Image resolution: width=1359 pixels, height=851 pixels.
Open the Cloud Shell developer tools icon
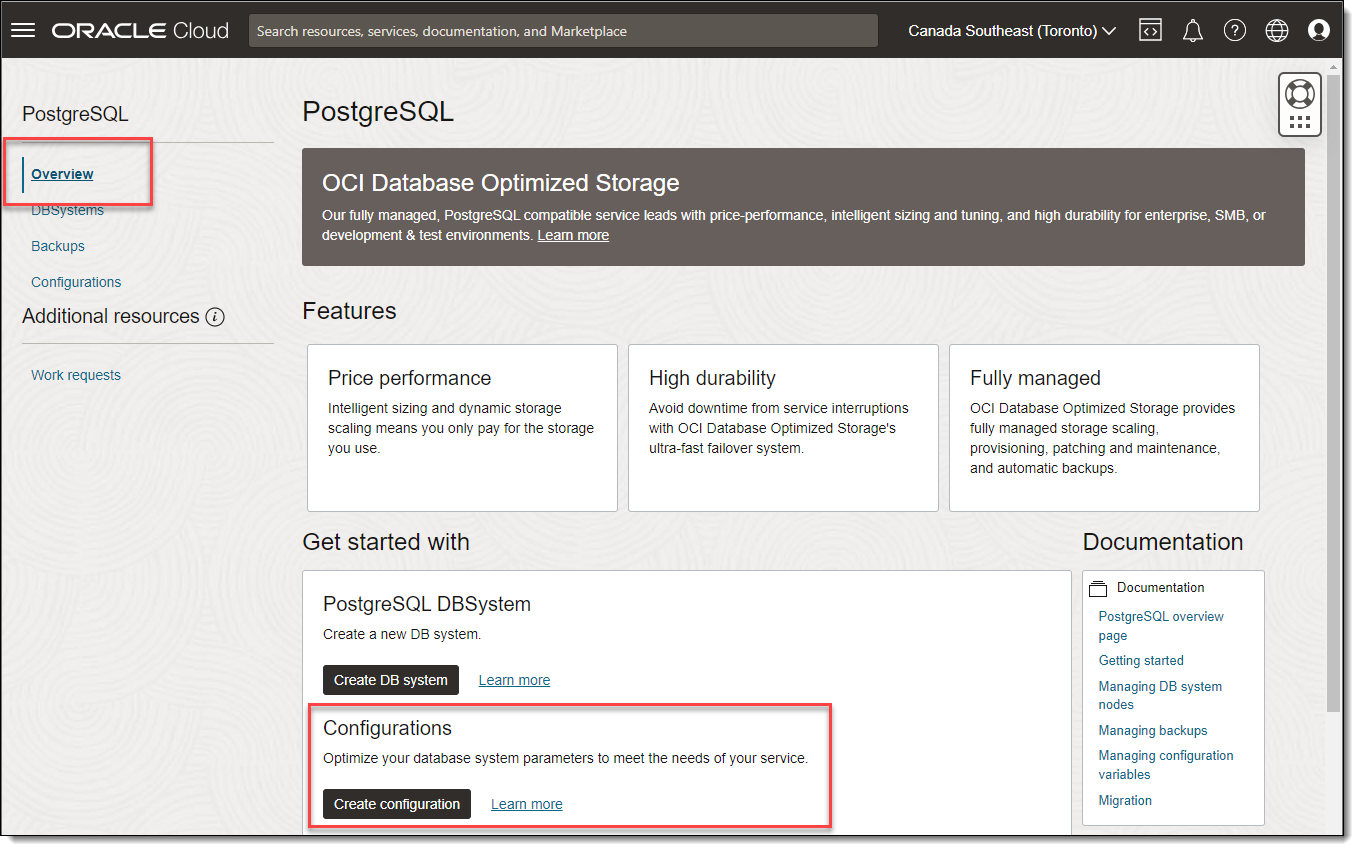(x=1150, y=31)
